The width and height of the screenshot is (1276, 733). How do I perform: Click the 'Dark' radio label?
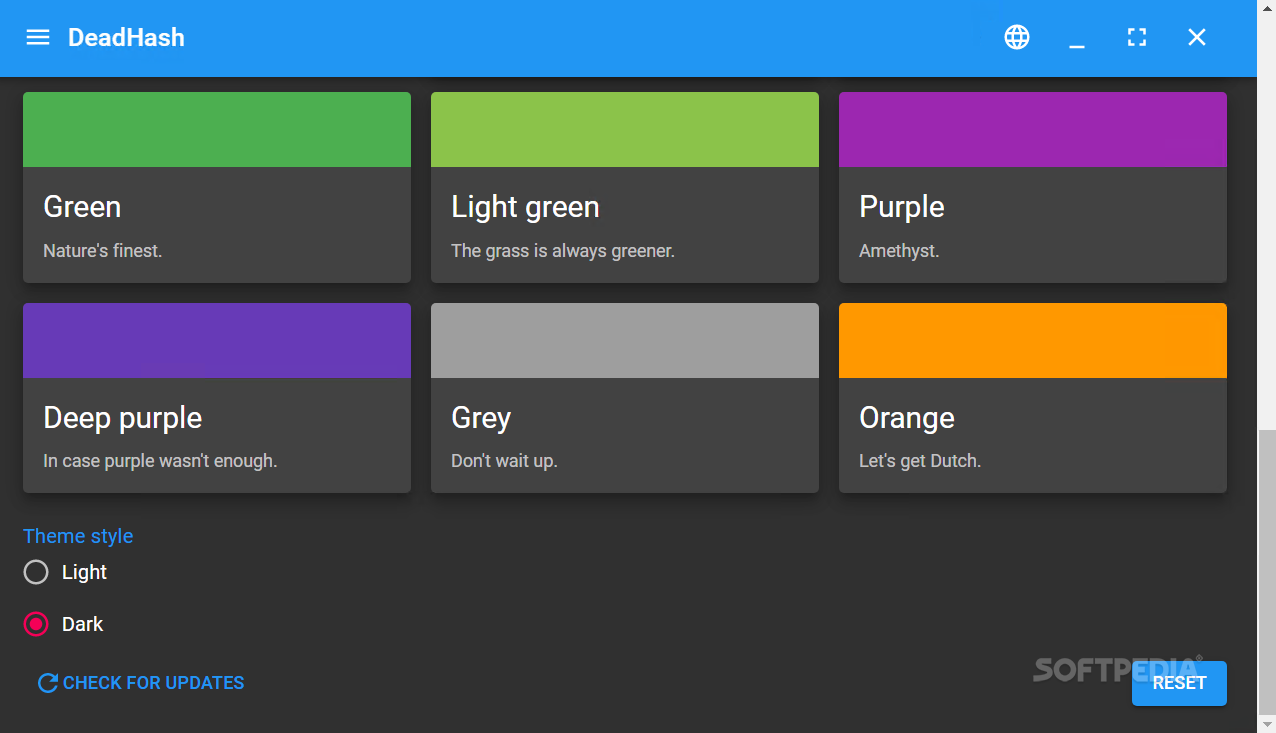click(82, 624)
